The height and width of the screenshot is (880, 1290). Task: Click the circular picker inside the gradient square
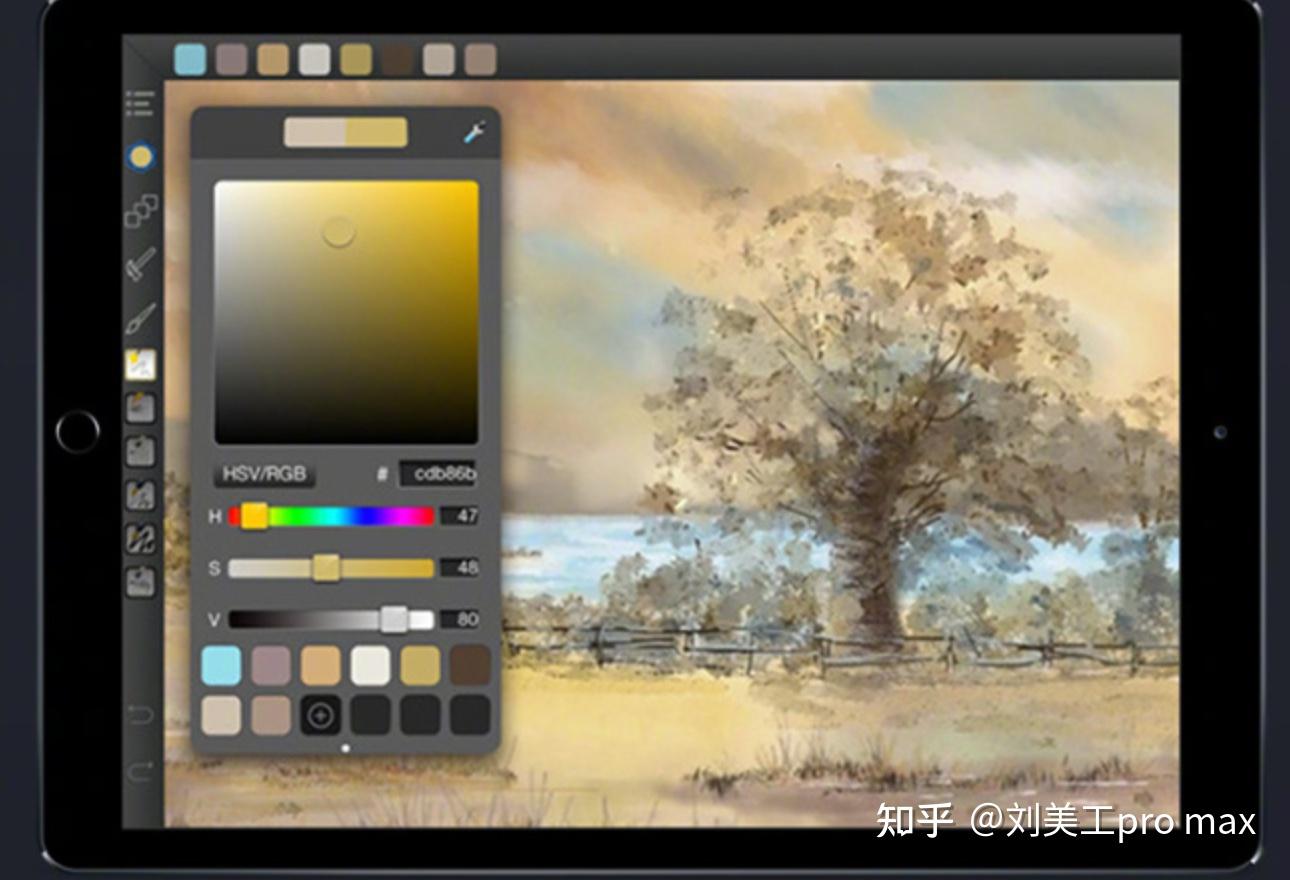tap(338, 233)
